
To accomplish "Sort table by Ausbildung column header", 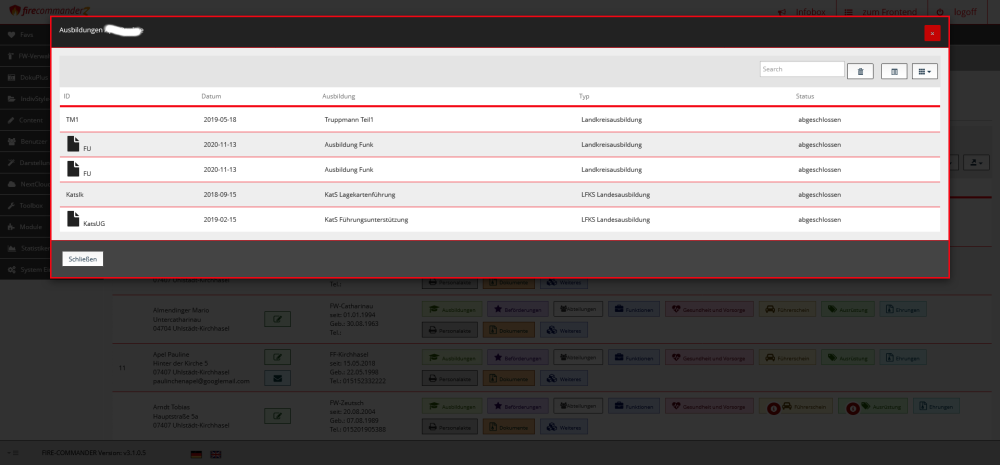I will pyautogui.click(x=338, y=96).
